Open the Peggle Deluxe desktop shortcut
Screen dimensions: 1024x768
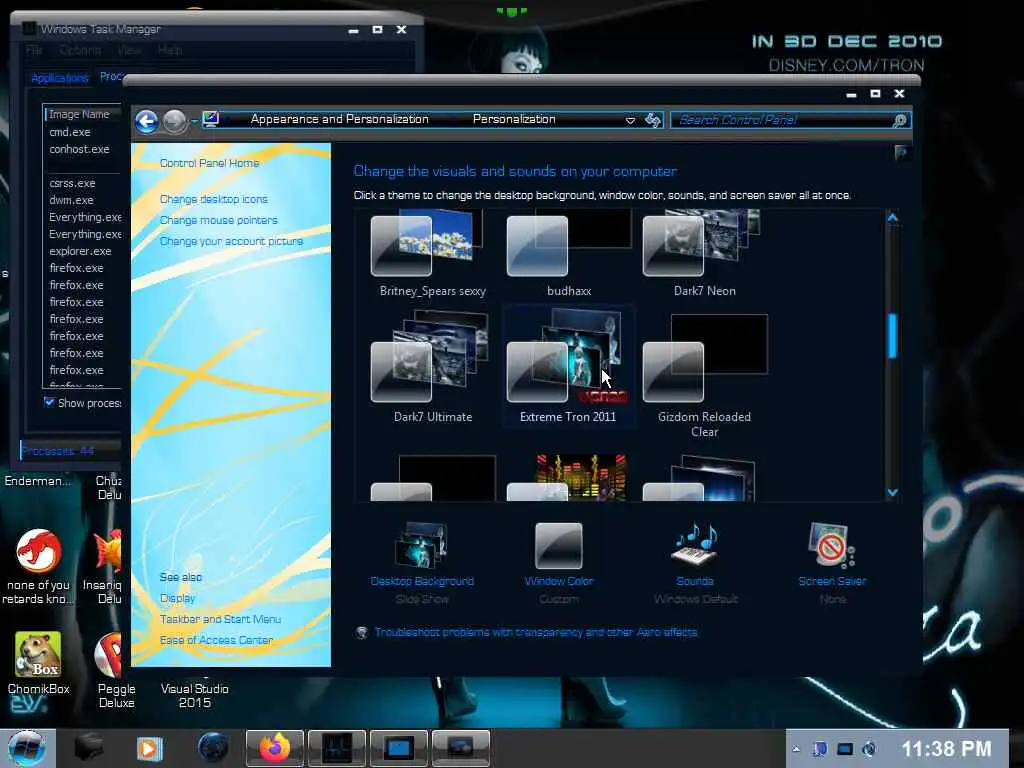tap(115, 669)
